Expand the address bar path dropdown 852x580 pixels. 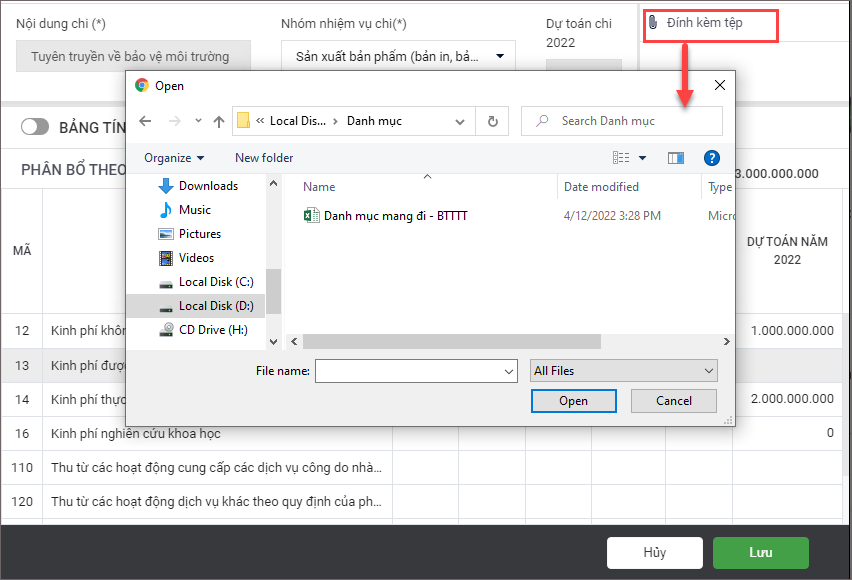[460, 121]
